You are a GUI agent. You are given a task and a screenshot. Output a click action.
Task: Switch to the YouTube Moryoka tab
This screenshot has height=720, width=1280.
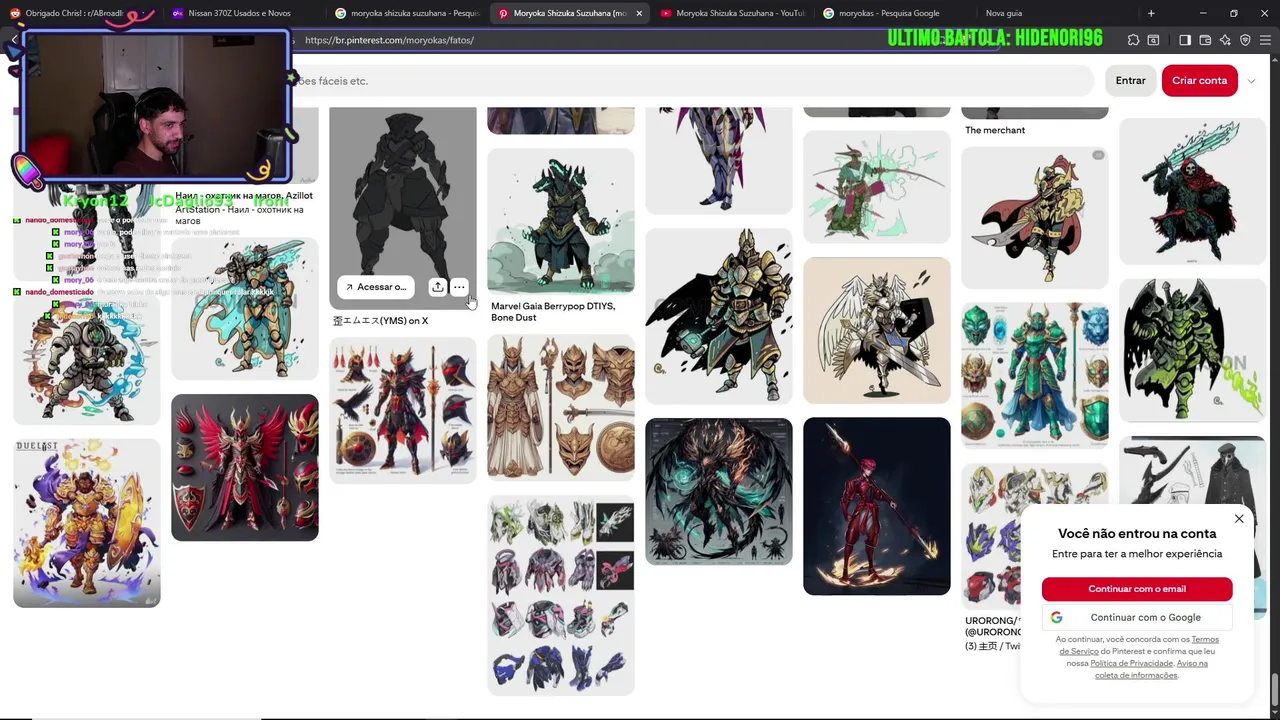(x=733, y=13)
